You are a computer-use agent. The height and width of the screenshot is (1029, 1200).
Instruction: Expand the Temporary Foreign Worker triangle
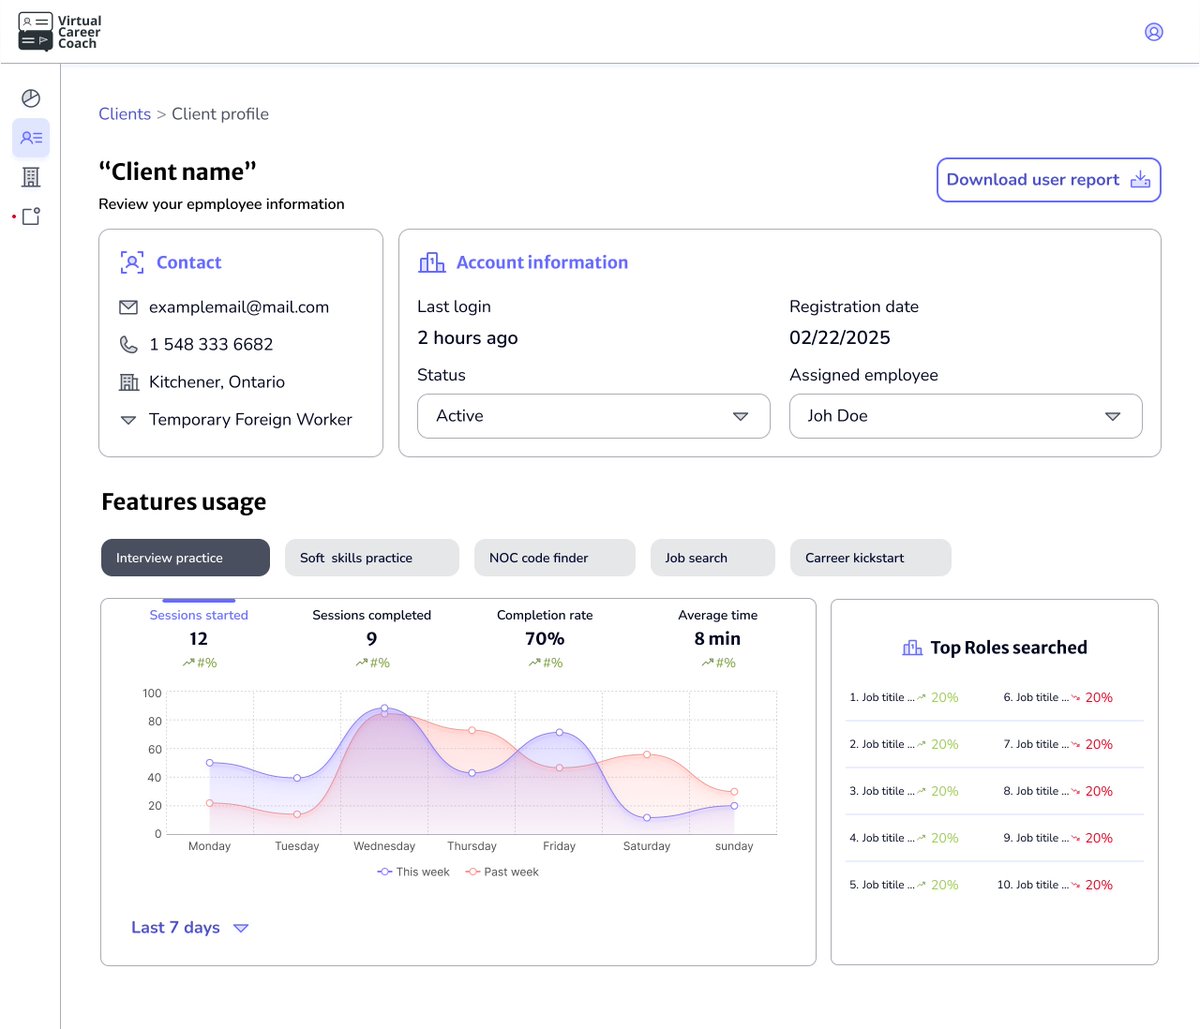click(128, 420)
